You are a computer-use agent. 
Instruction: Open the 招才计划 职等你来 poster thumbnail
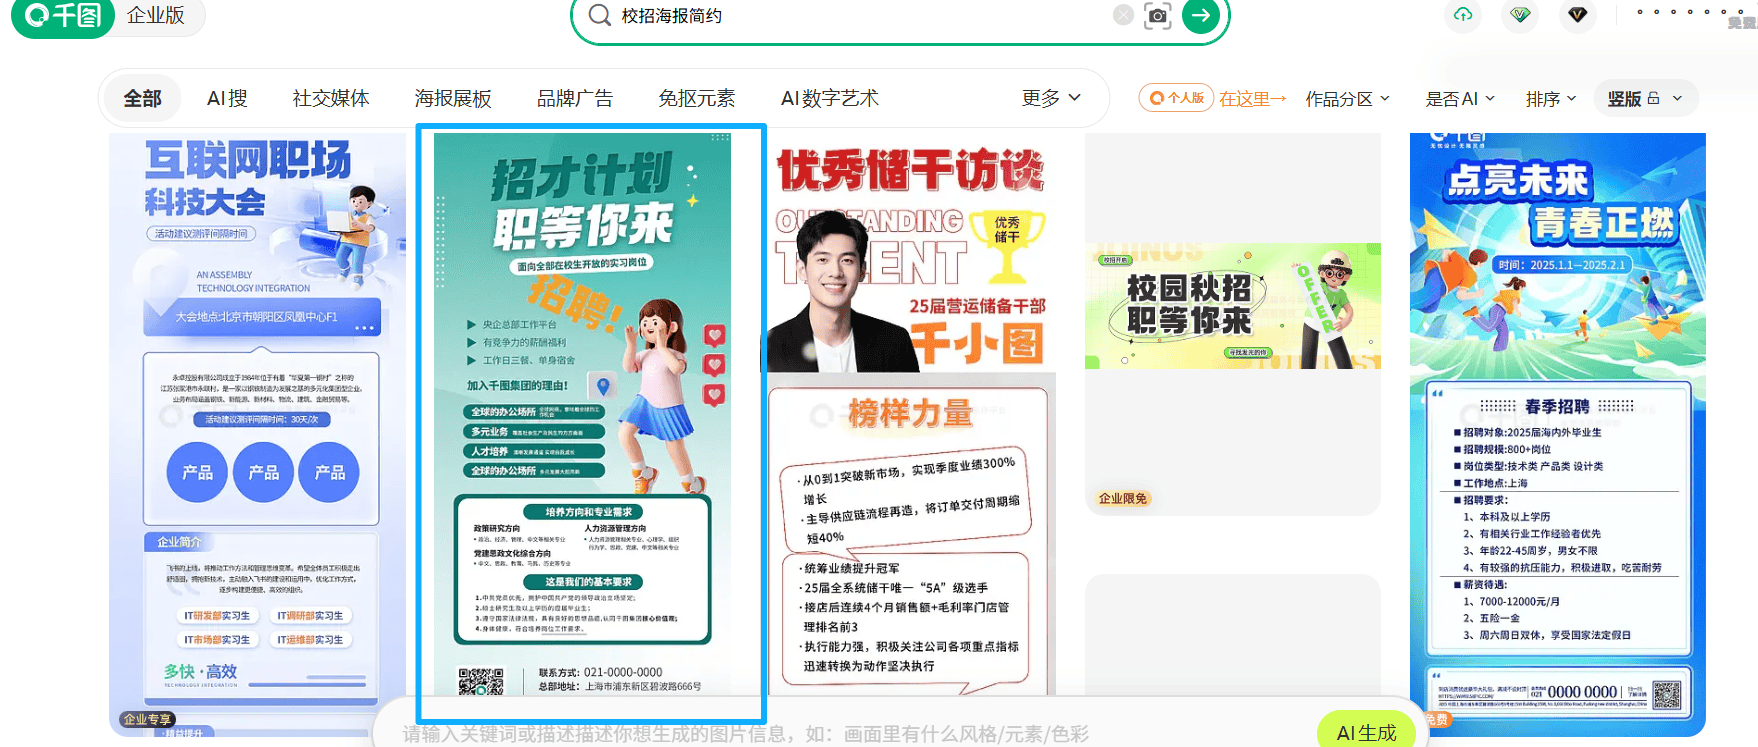[590, 420]
